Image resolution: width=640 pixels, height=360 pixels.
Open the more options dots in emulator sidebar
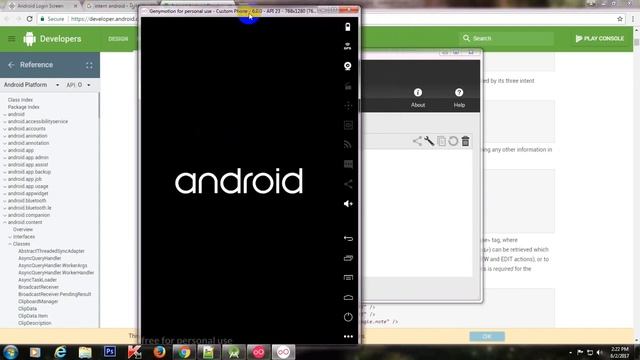pos(348,336)
